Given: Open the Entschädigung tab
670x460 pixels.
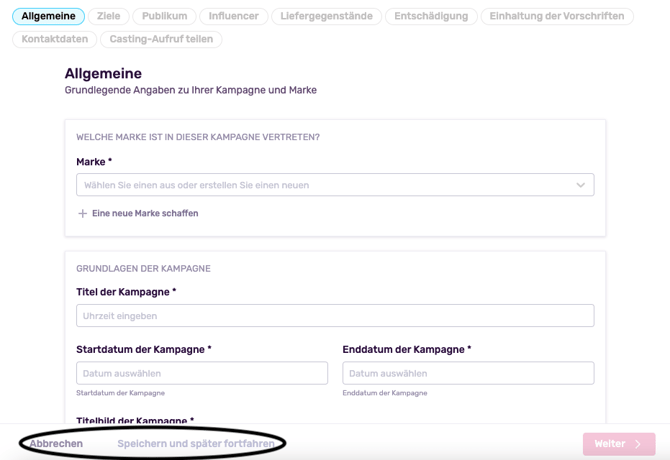Looking at the screenshot, I should coord(431,16).
